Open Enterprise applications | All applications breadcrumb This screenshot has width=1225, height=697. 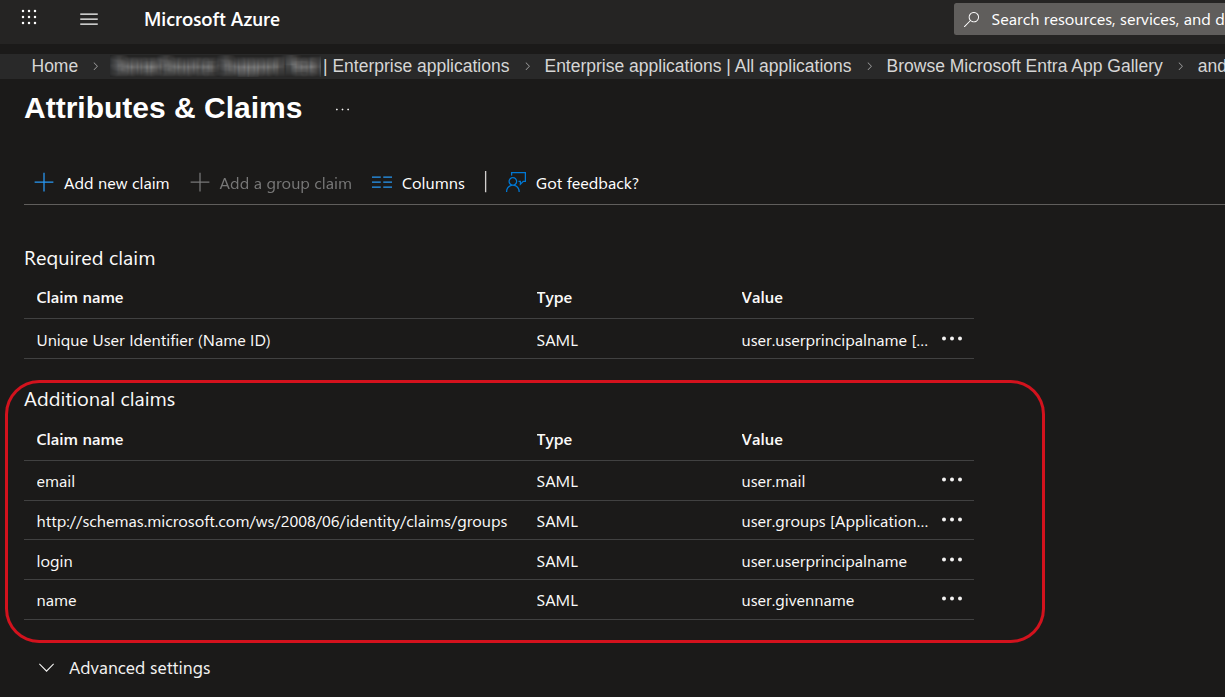(698, 66)
